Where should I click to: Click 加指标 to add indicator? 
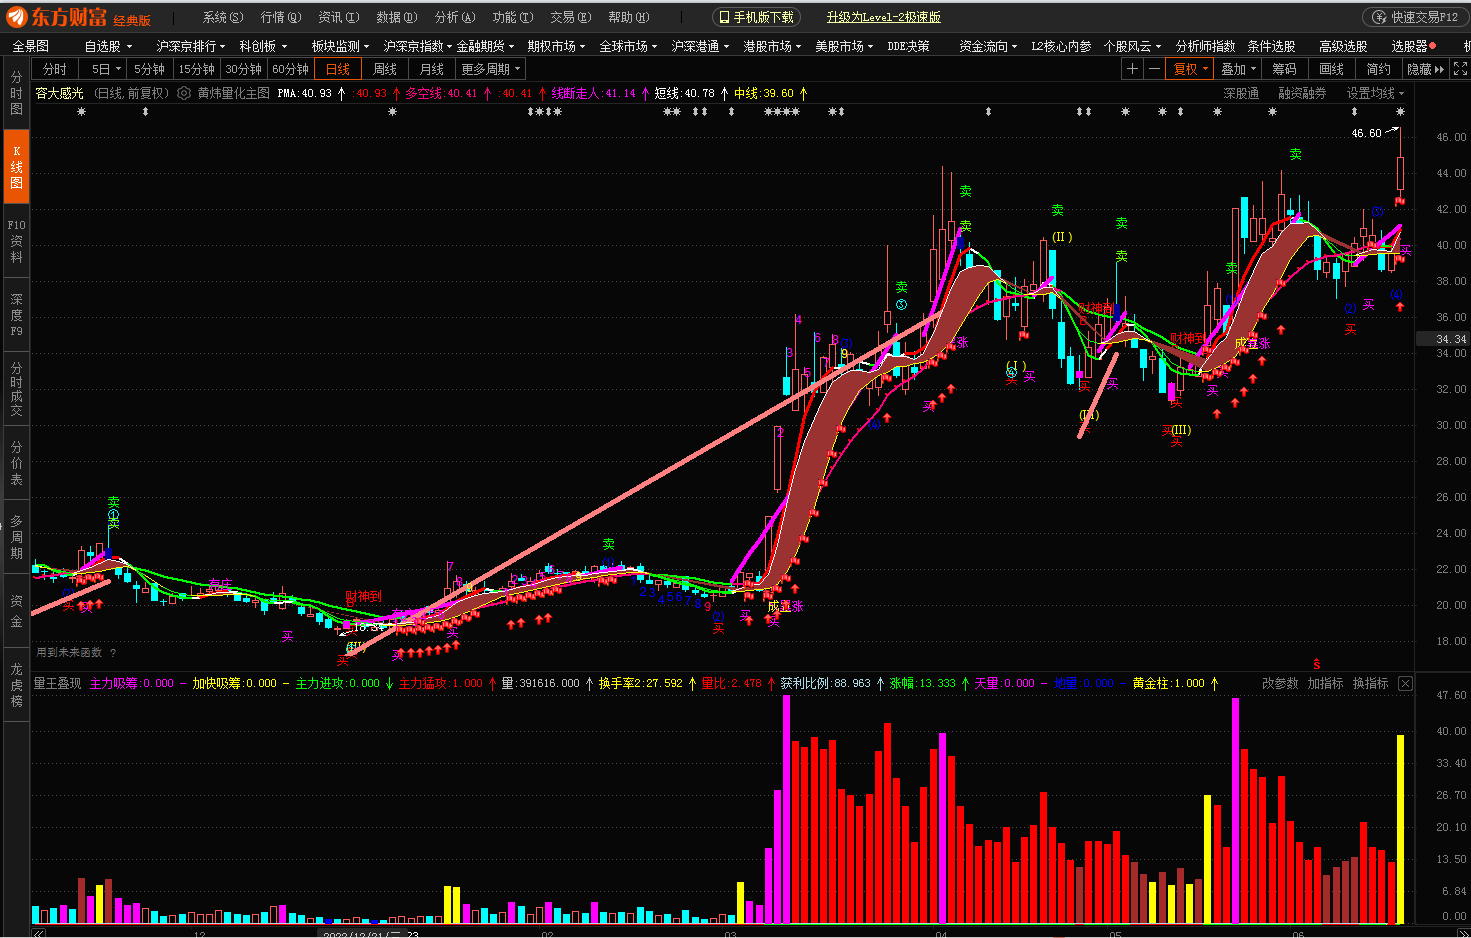pyautogui.click(x=1325, y=683)
